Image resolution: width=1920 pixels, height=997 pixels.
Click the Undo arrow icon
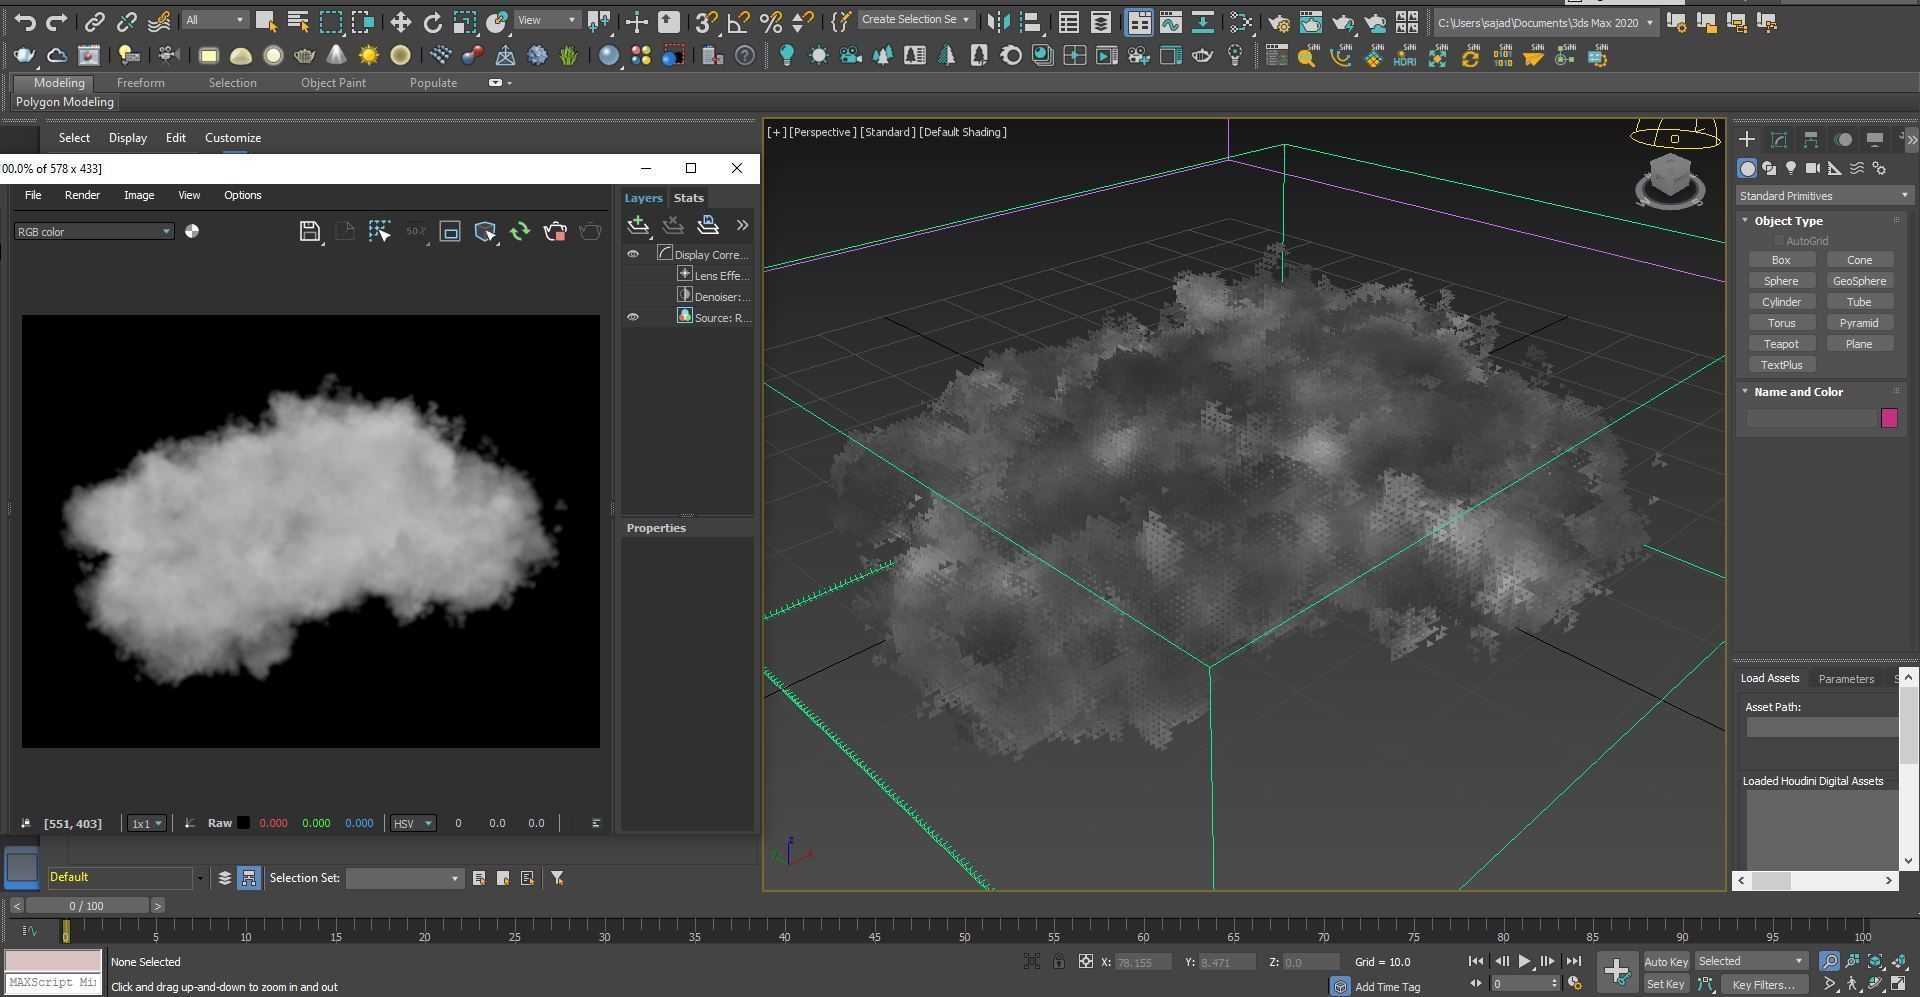(x=25, y=21)
